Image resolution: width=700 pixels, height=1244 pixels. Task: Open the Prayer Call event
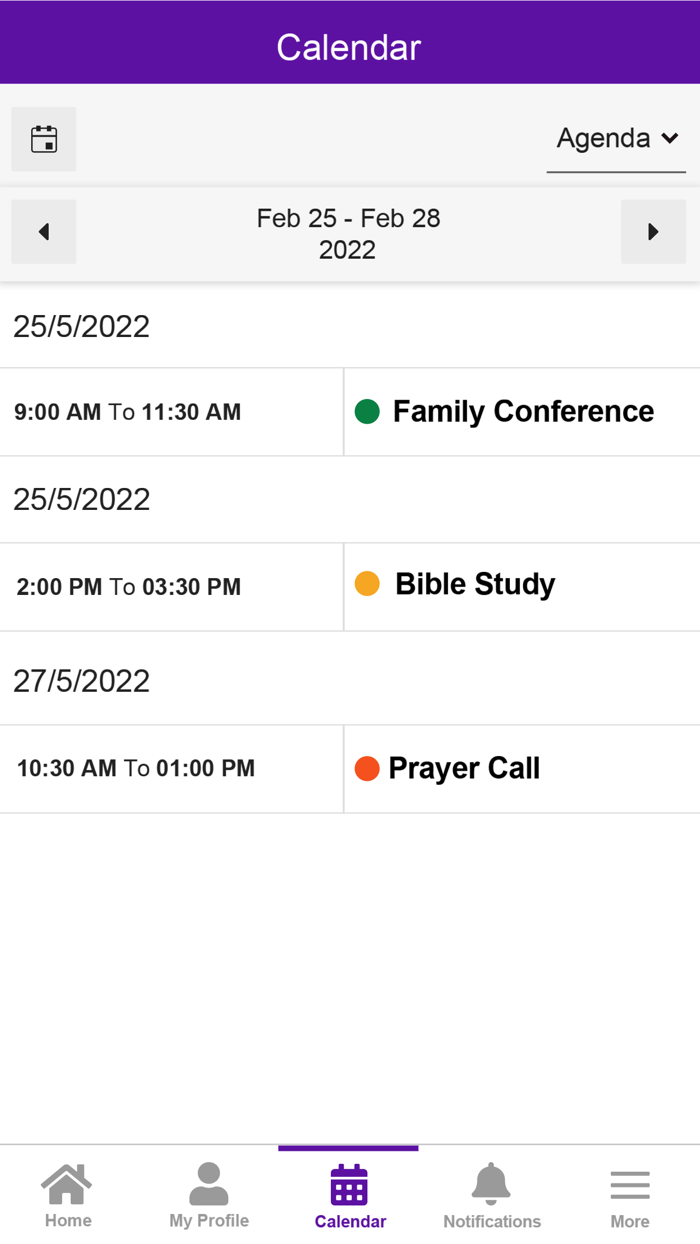point(463,768)
